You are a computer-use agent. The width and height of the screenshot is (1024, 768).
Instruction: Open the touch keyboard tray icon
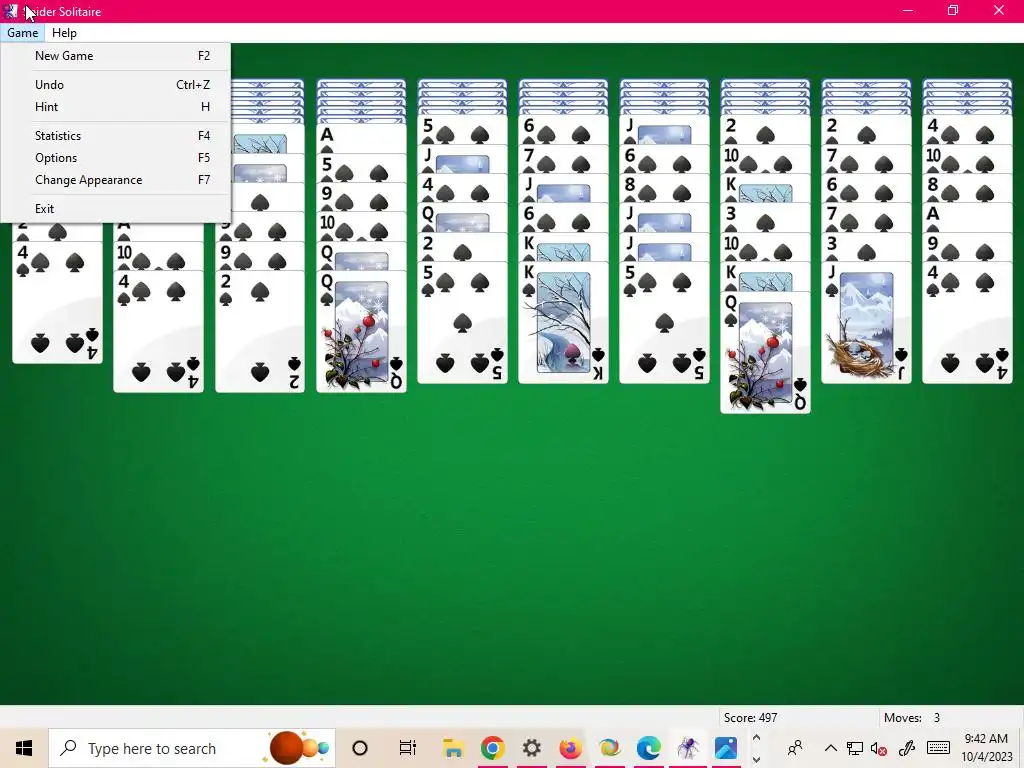(x=938, y=748)
